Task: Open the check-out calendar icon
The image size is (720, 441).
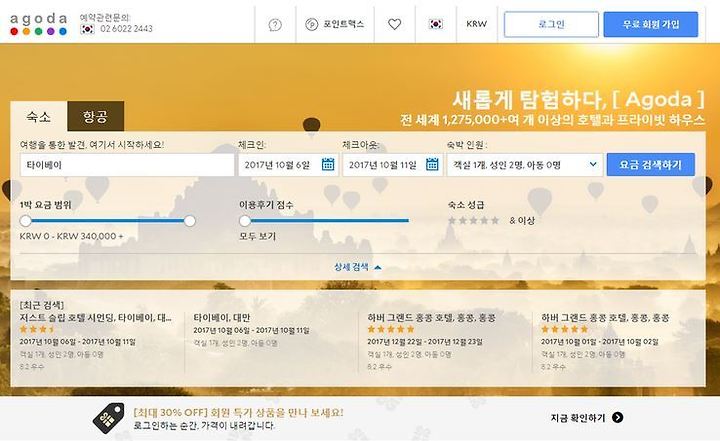Action: (x=432, y=164)
